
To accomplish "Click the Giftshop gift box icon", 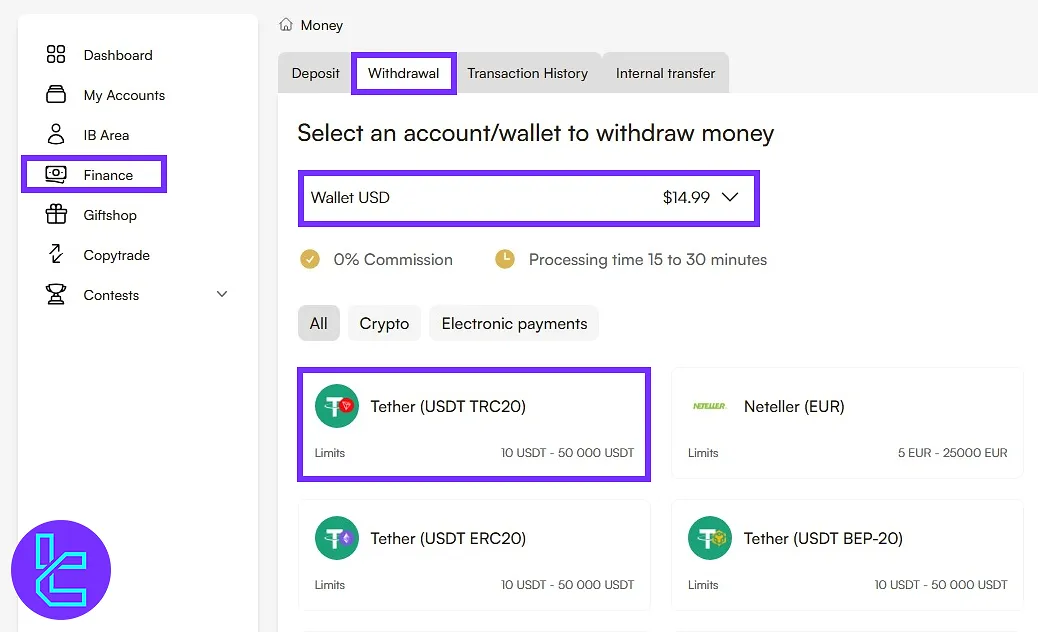I will point(56,214).
